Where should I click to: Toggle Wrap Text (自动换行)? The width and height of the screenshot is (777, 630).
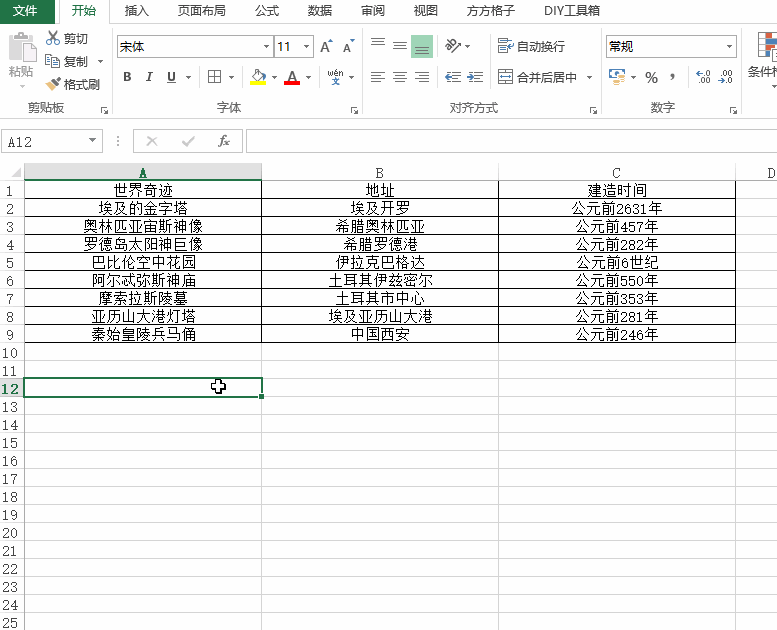[531, 46]
